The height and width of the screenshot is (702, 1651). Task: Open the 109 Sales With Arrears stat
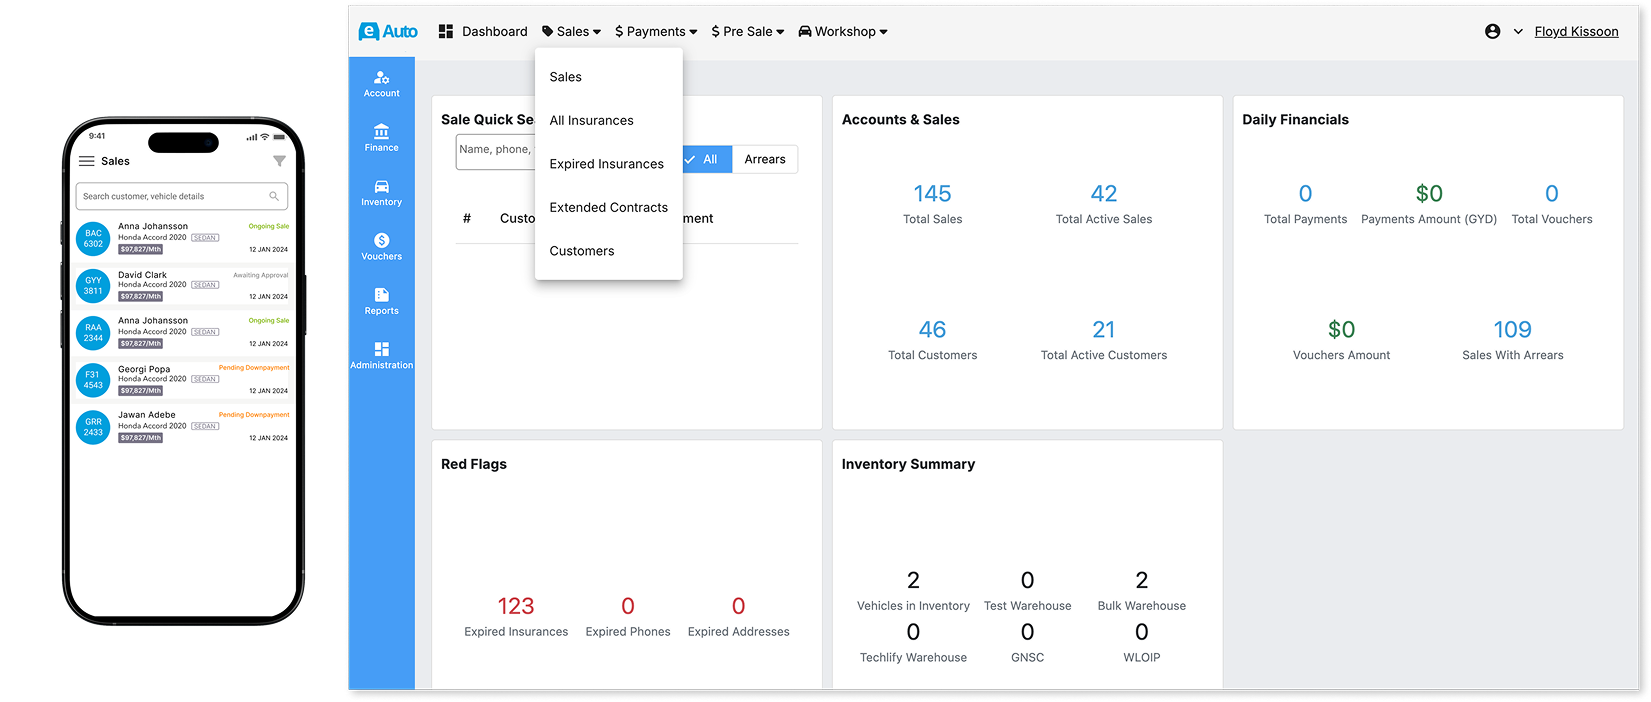(x=1512, y=339)
